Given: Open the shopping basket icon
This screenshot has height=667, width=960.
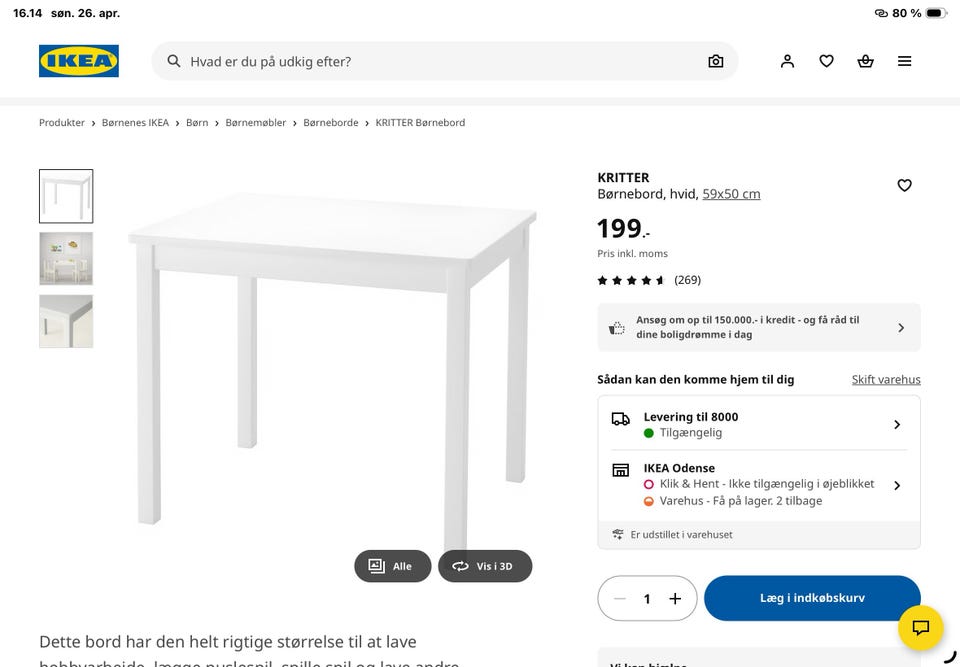Looking at the screenshot, I should tap(865, 61).
